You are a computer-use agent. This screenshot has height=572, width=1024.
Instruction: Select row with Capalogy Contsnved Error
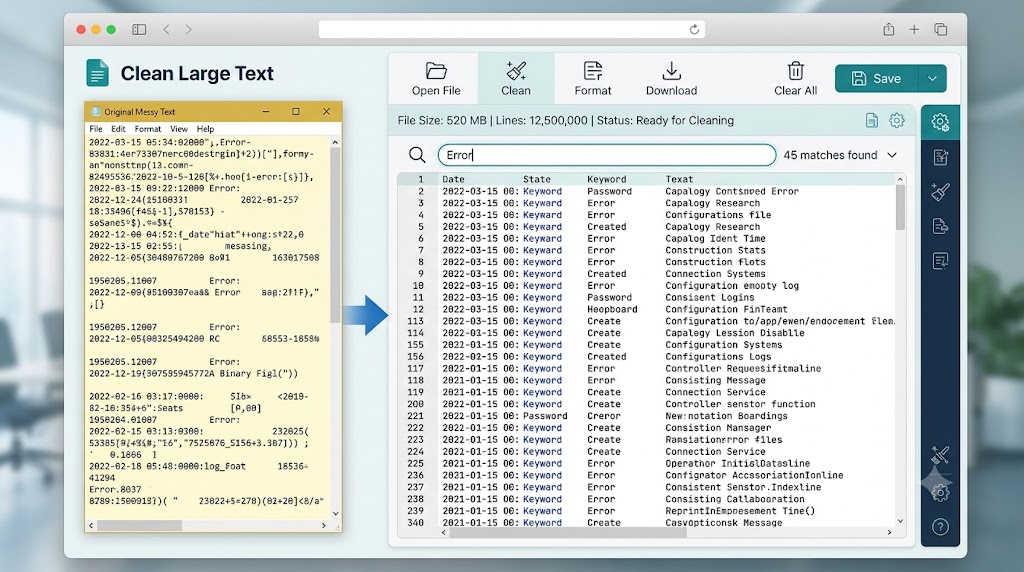(647, 191)
